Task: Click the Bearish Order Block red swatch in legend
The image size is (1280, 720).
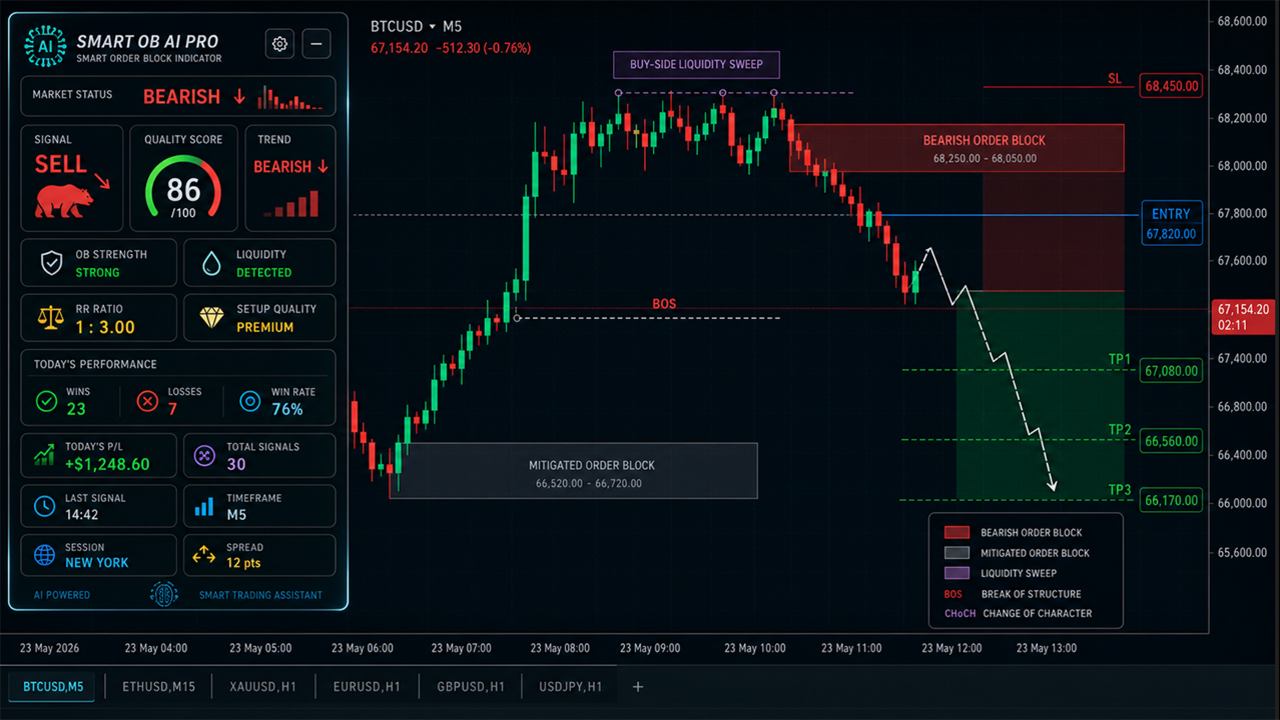Action: click(957, 533)
